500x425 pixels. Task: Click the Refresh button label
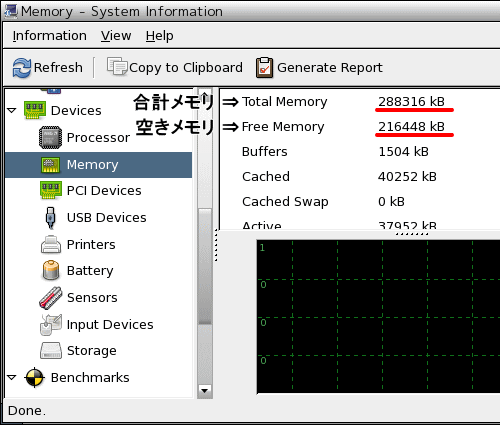click(x=58, y=68)
